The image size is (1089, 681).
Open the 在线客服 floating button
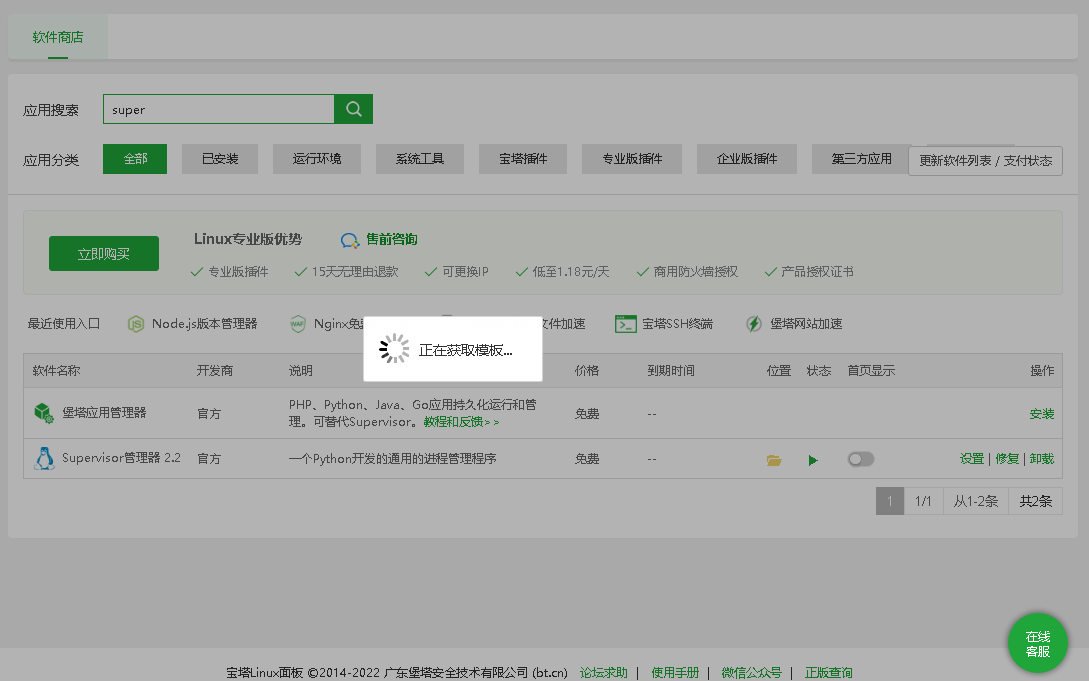[x=1038, y=644]
